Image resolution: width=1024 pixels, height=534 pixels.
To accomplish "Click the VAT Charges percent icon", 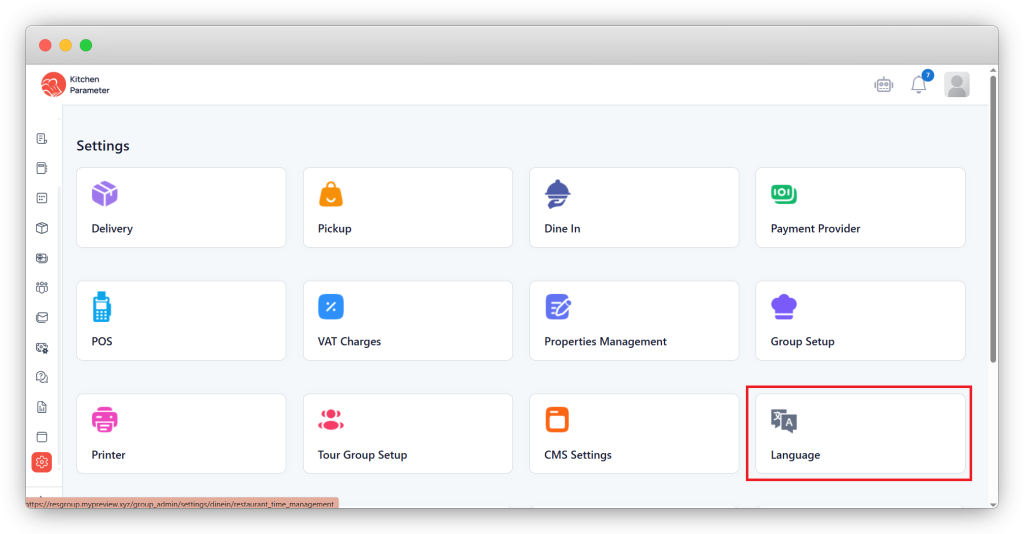I will pyautogui.click(x=331, y=306).
